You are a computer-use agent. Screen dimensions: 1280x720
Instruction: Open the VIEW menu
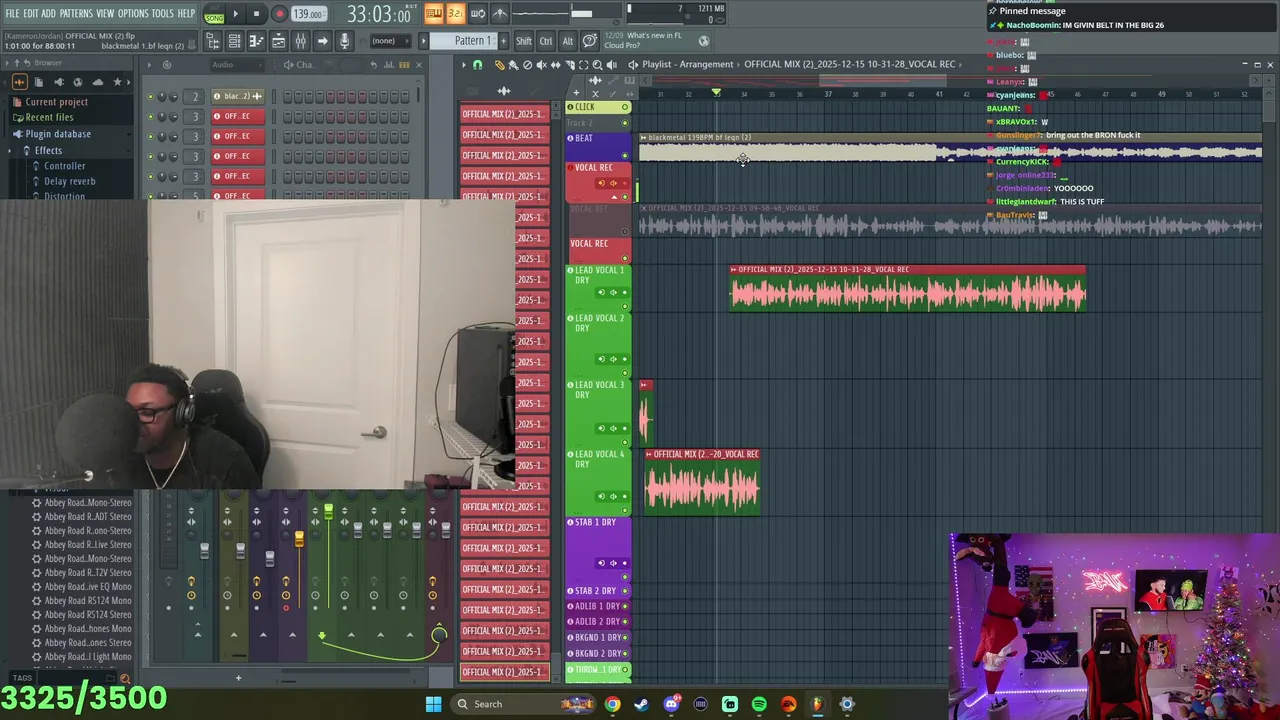(105, 13)
